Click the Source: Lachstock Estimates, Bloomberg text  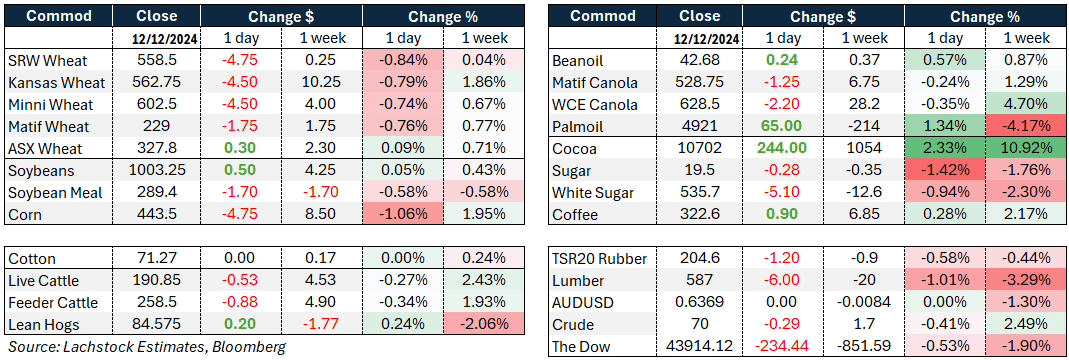[x=147, y=347]
